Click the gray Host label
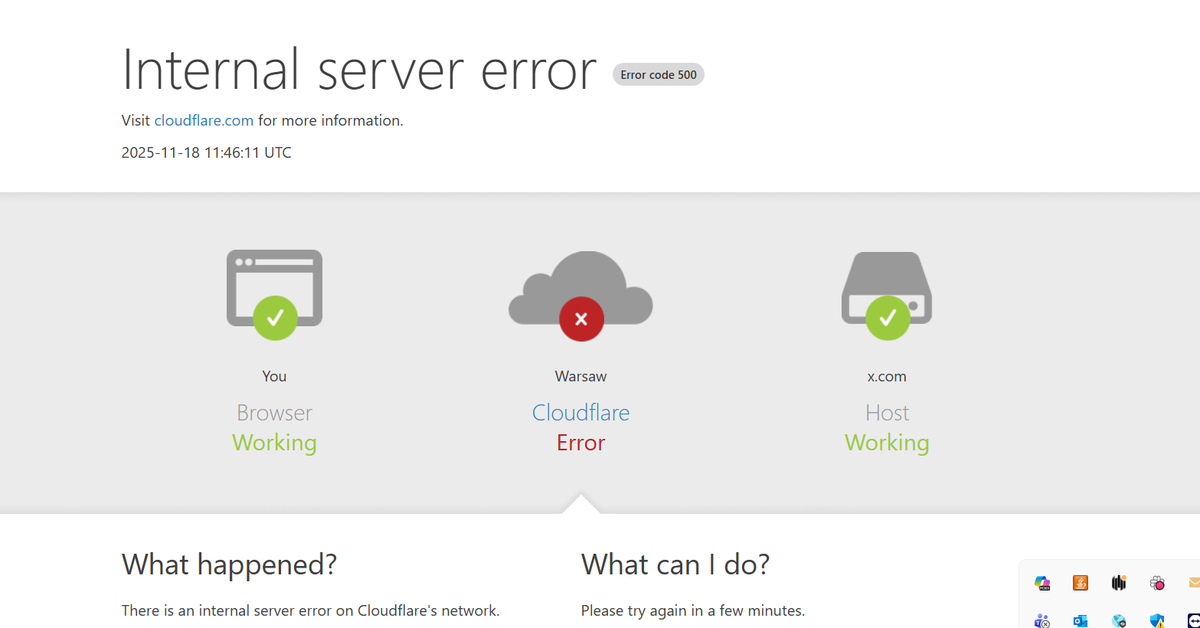Viewport: 1200px width, 628px height. click(887, 412)
